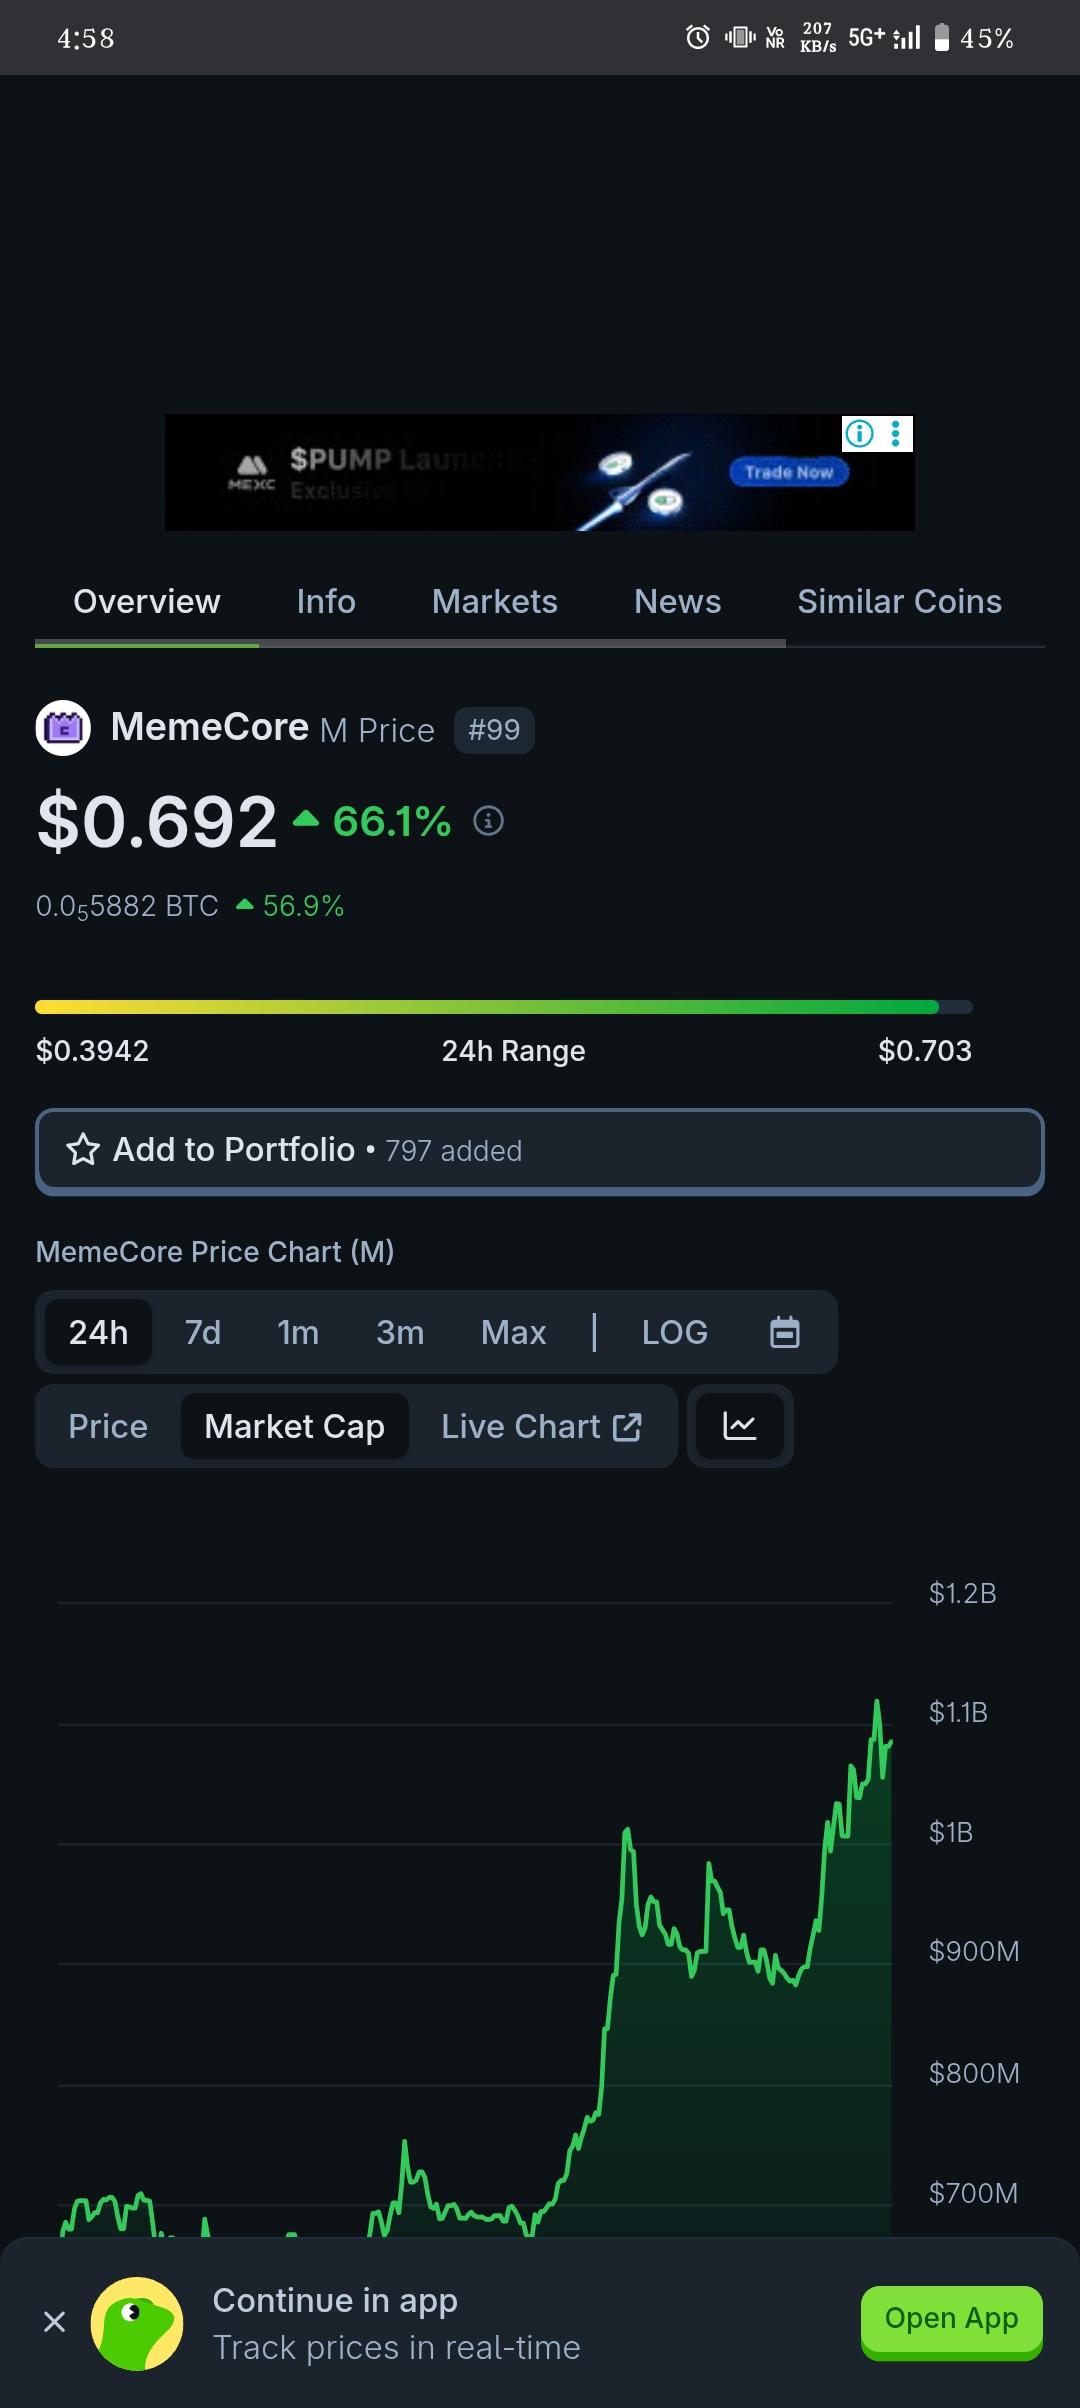Switch to the Markets tab

(495, 601)
